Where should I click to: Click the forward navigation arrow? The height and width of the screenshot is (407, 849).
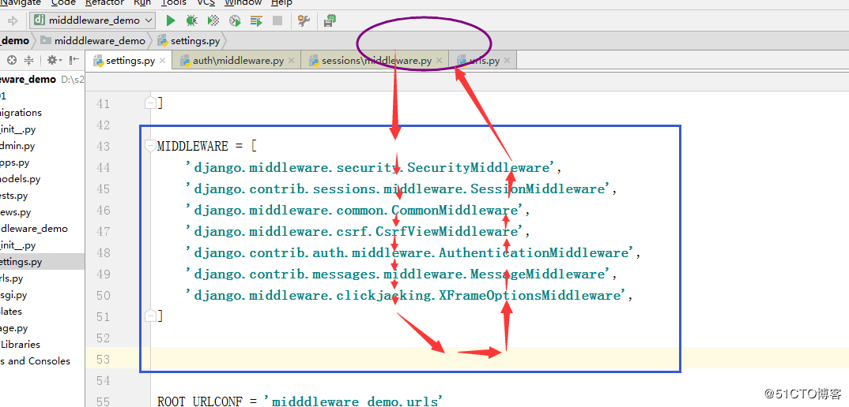point(13,21)
